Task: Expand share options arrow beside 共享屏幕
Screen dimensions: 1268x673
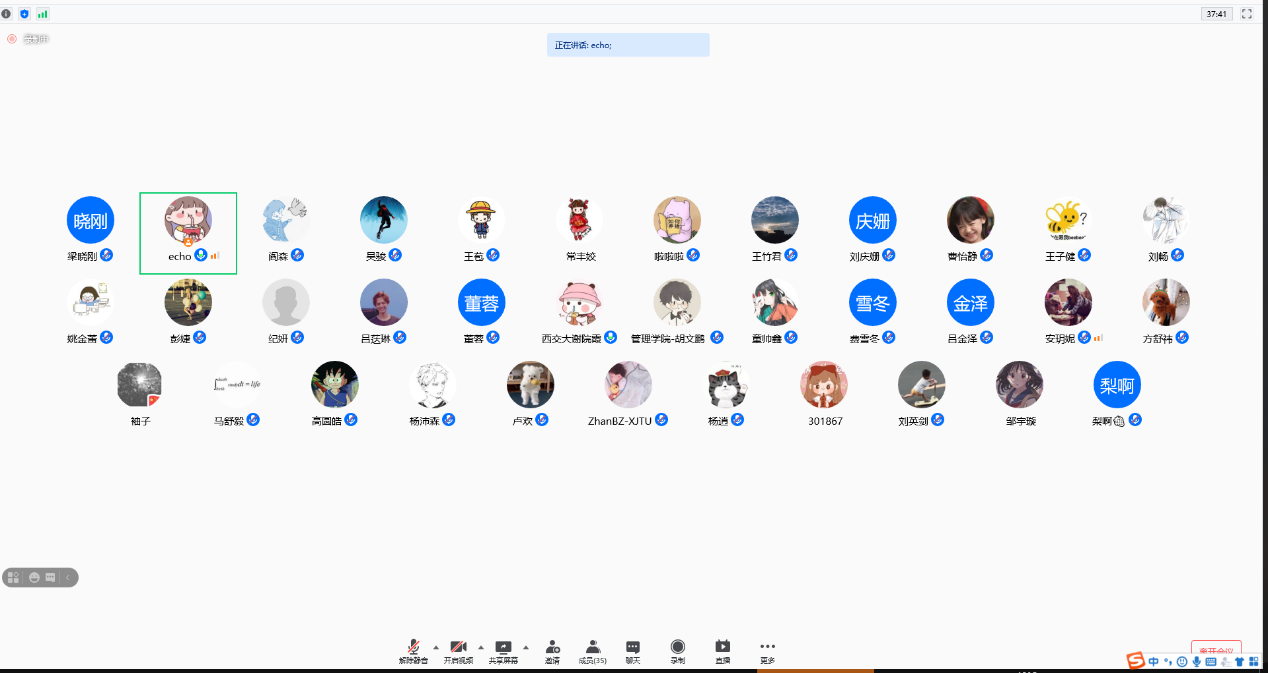Action: (526, 646)
